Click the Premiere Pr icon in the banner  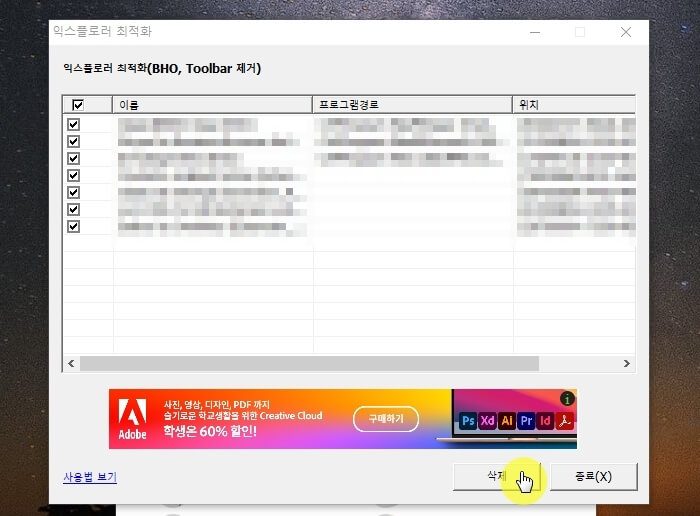click(x=526, y=421)
